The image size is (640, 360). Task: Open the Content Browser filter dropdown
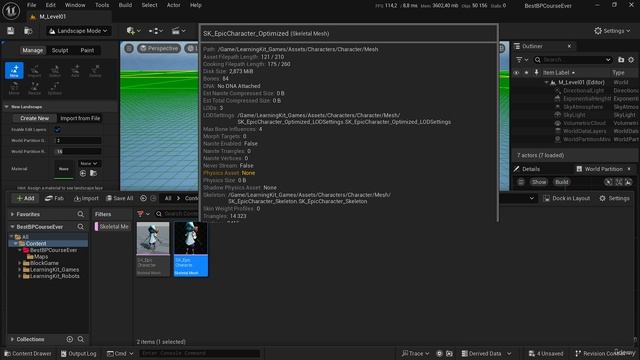(143, 214)
